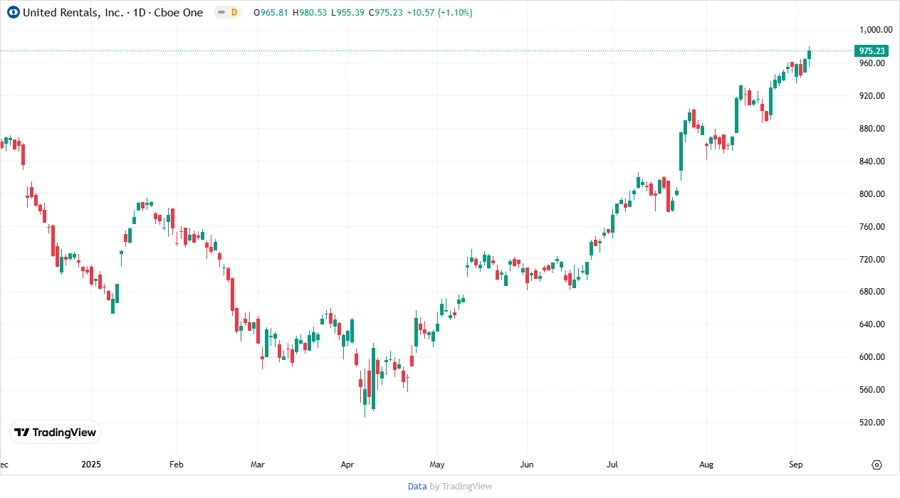Click the Aug label on time axis

click(706, 464)
